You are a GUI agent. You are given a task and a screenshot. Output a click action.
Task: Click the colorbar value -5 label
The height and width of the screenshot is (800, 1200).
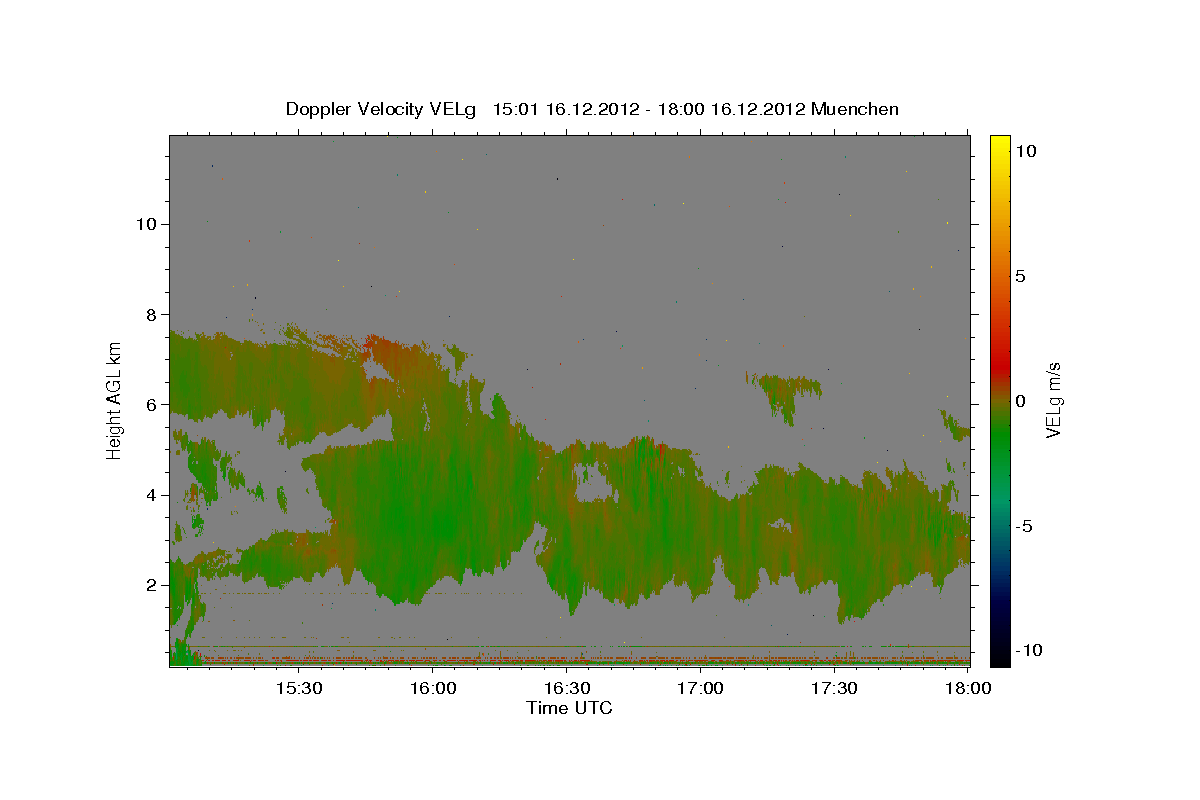(1023, 526)
